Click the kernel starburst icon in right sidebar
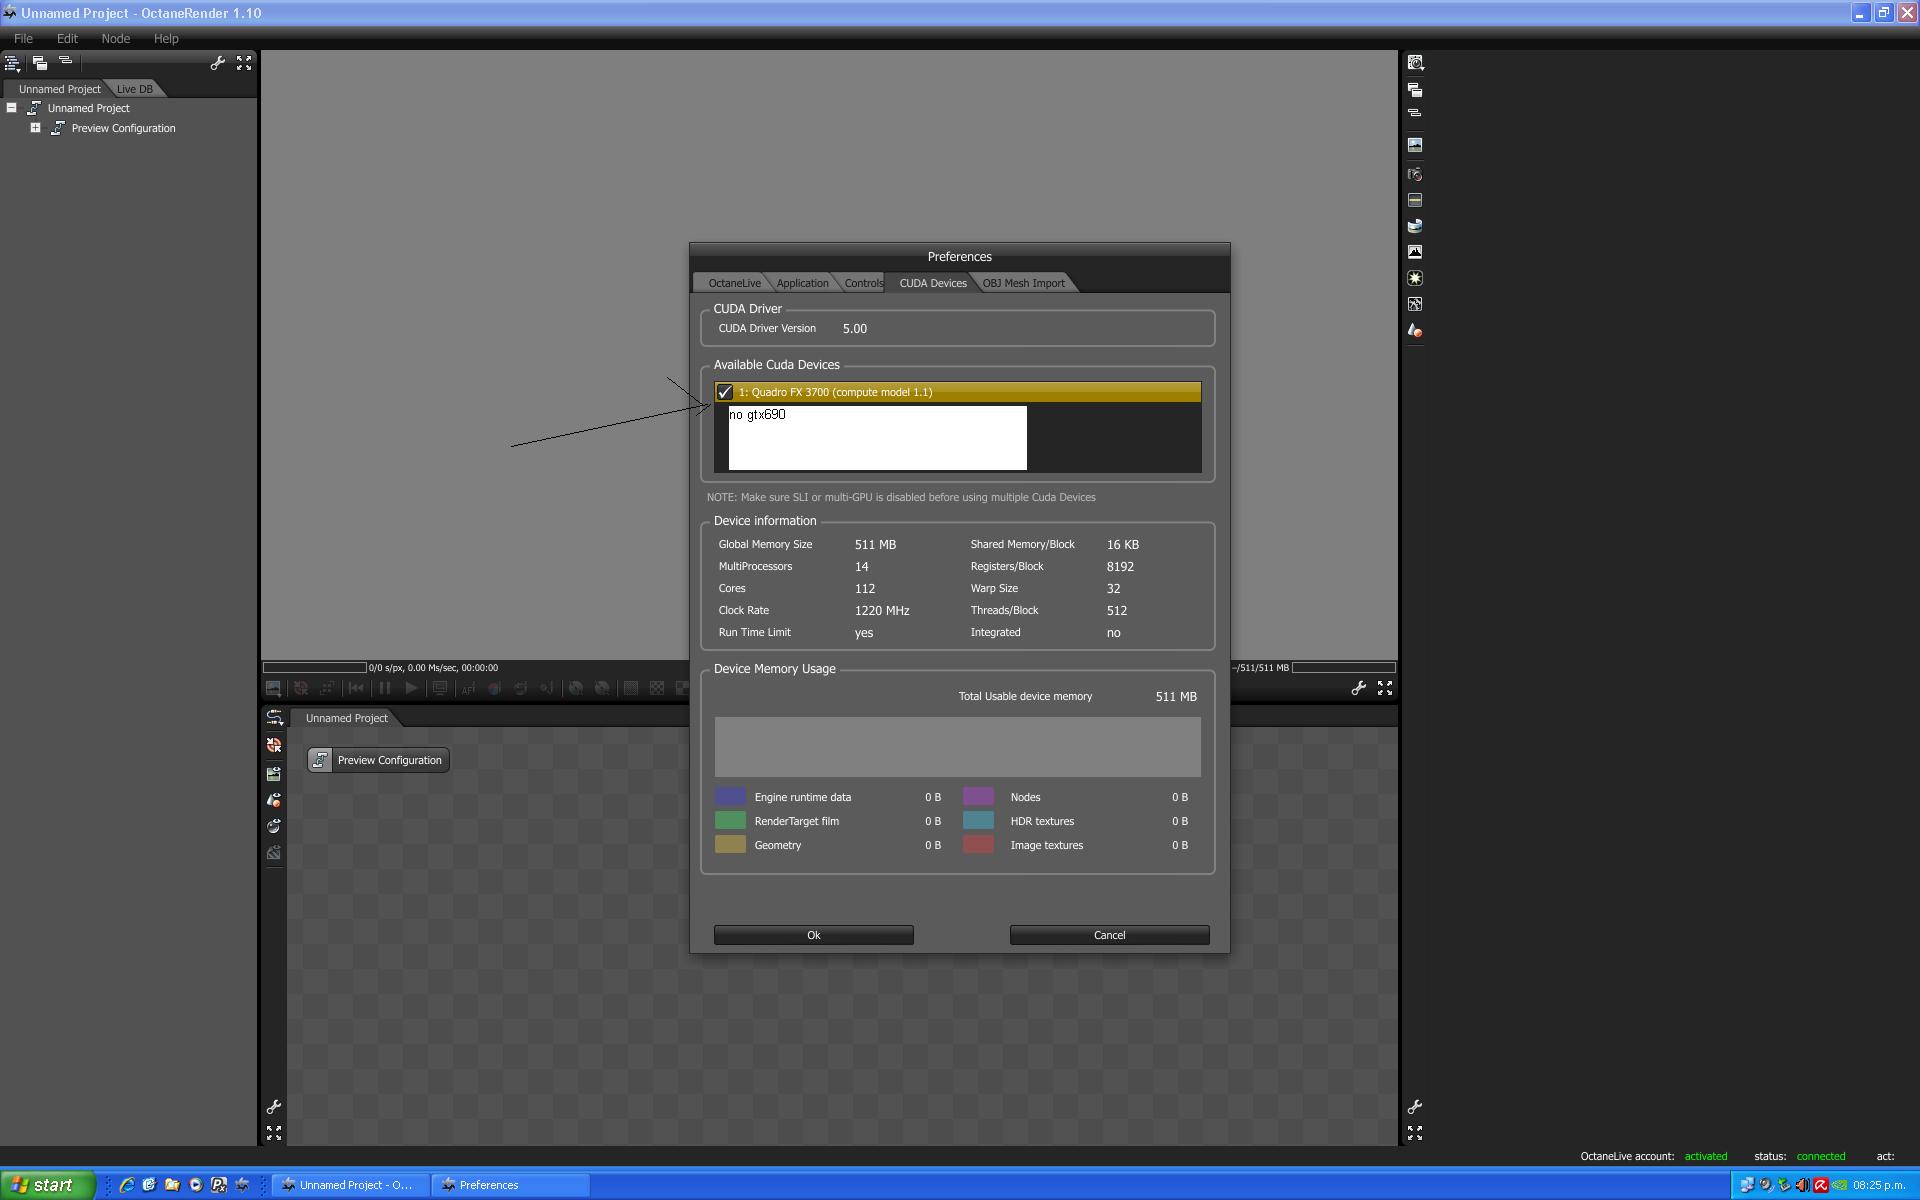Viewport: 1920px width, 1200px height. click(x=1415, y=278)
